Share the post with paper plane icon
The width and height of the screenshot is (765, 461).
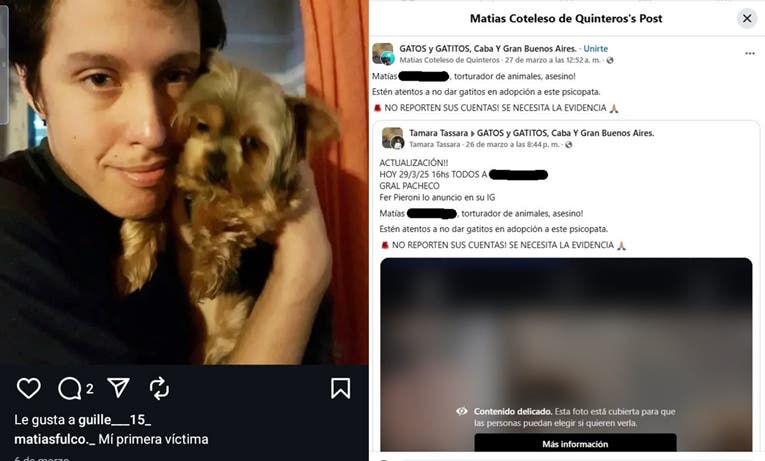click(x=119, y=388)
